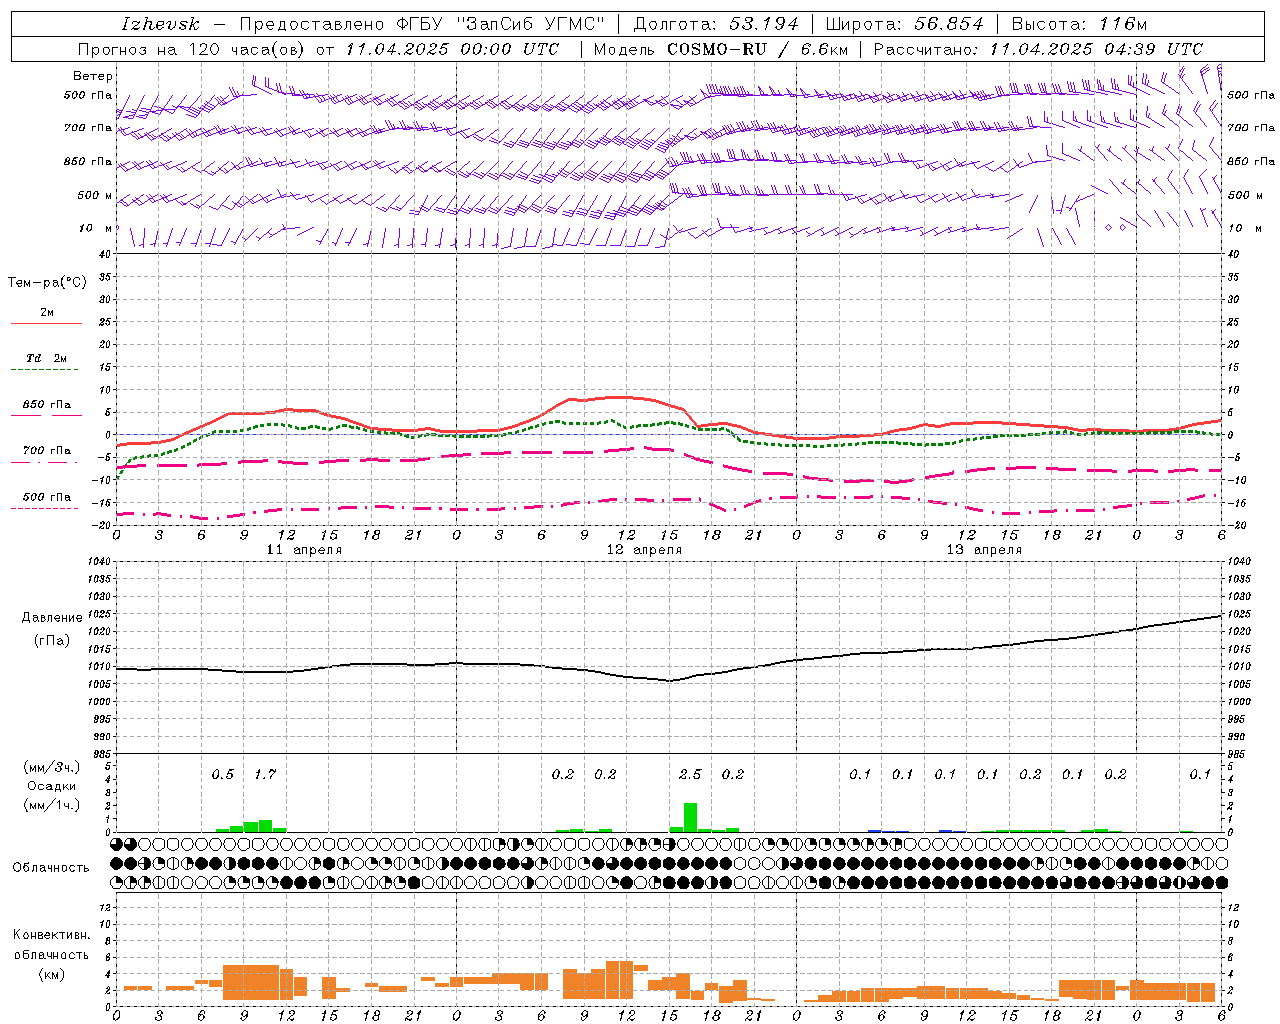The image size is (1280, 1024).
Task: Click the 'Предоставлено ФГБУ "ЗапСиб УГМС"' provider text
Action: click(x=422, y=24)
